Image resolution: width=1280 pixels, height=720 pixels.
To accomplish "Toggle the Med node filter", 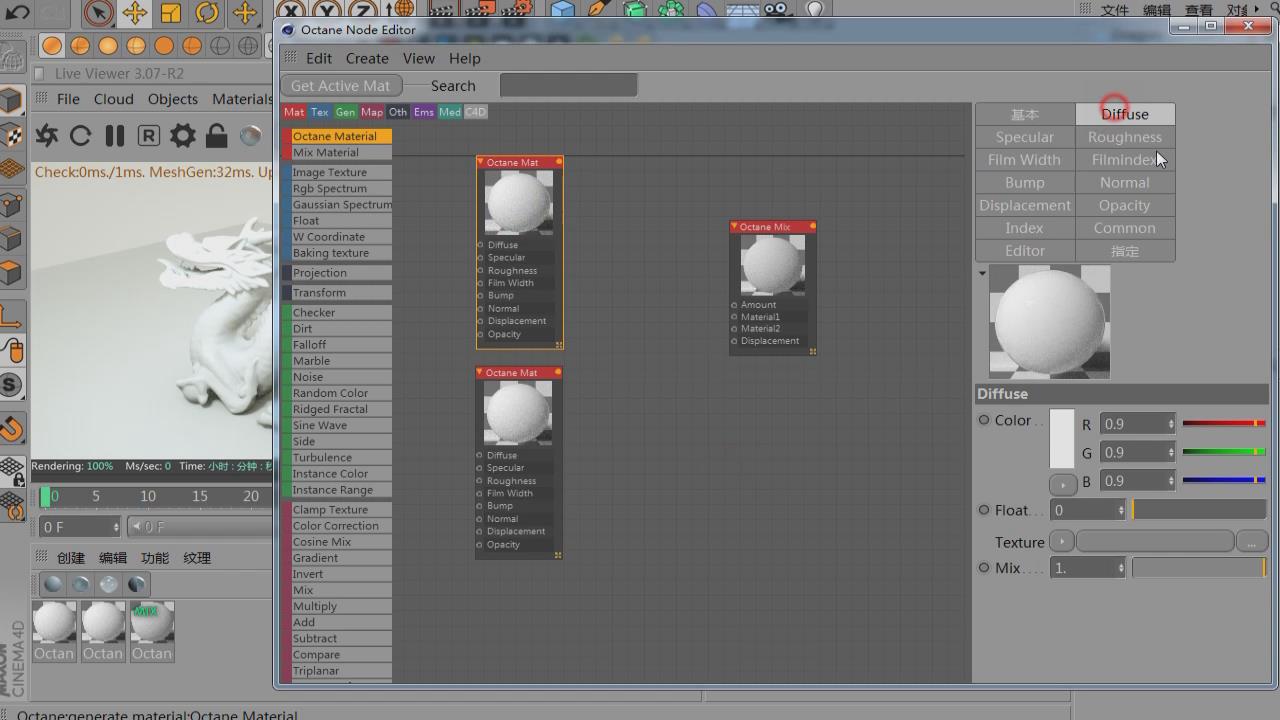I will [x=450, y=112].
